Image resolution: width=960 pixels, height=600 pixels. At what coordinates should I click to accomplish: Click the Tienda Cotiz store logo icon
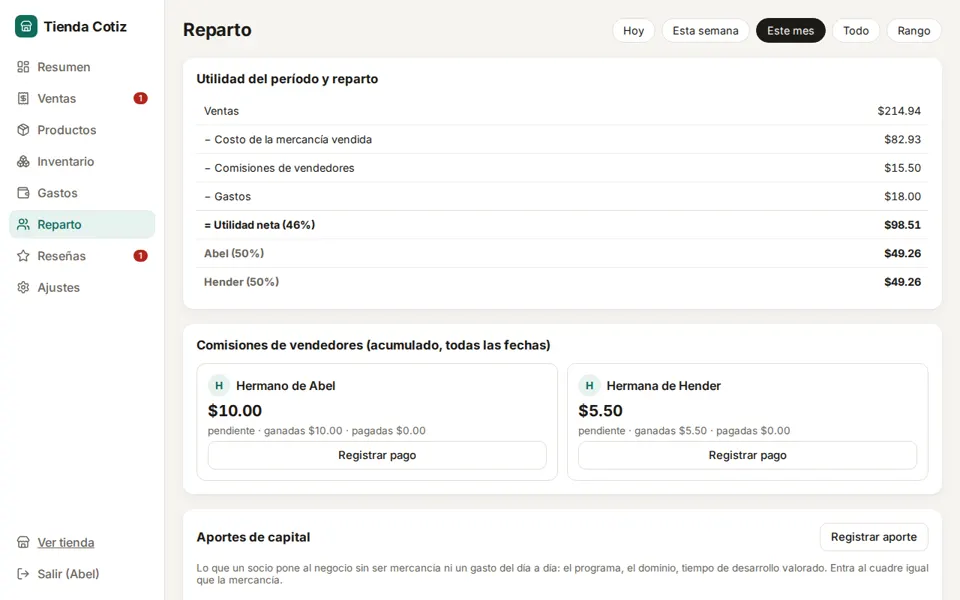[26, 26]
